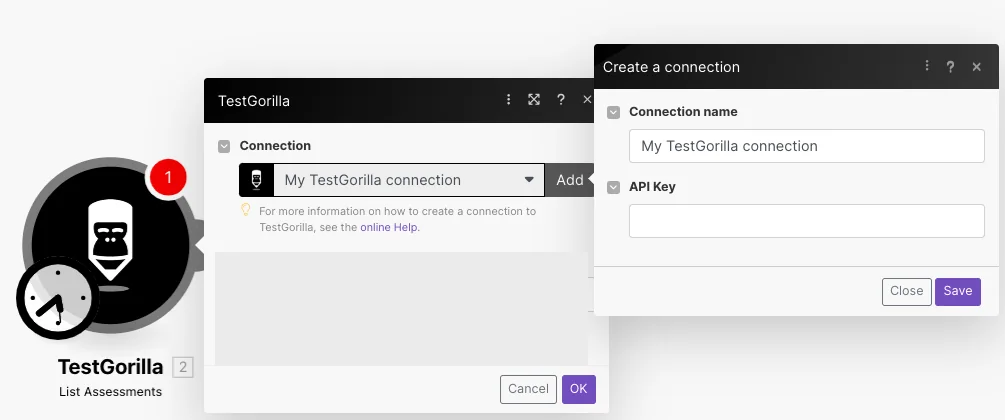Open help in Create a connection dialog

951,67
